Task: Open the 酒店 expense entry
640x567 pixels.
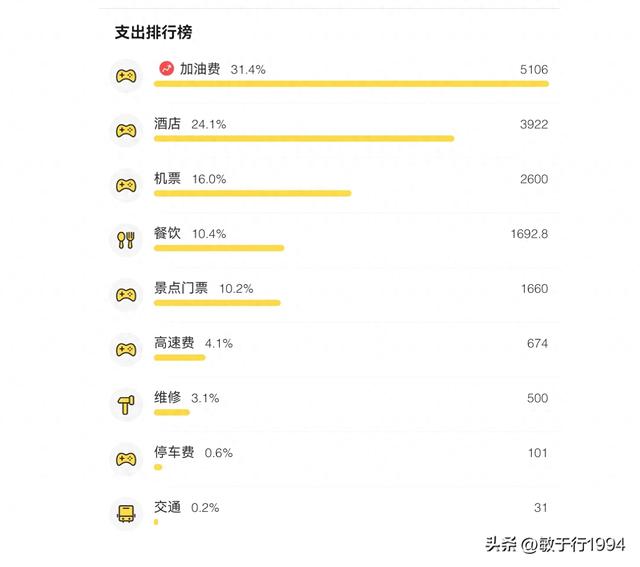Action: [168, 124]
